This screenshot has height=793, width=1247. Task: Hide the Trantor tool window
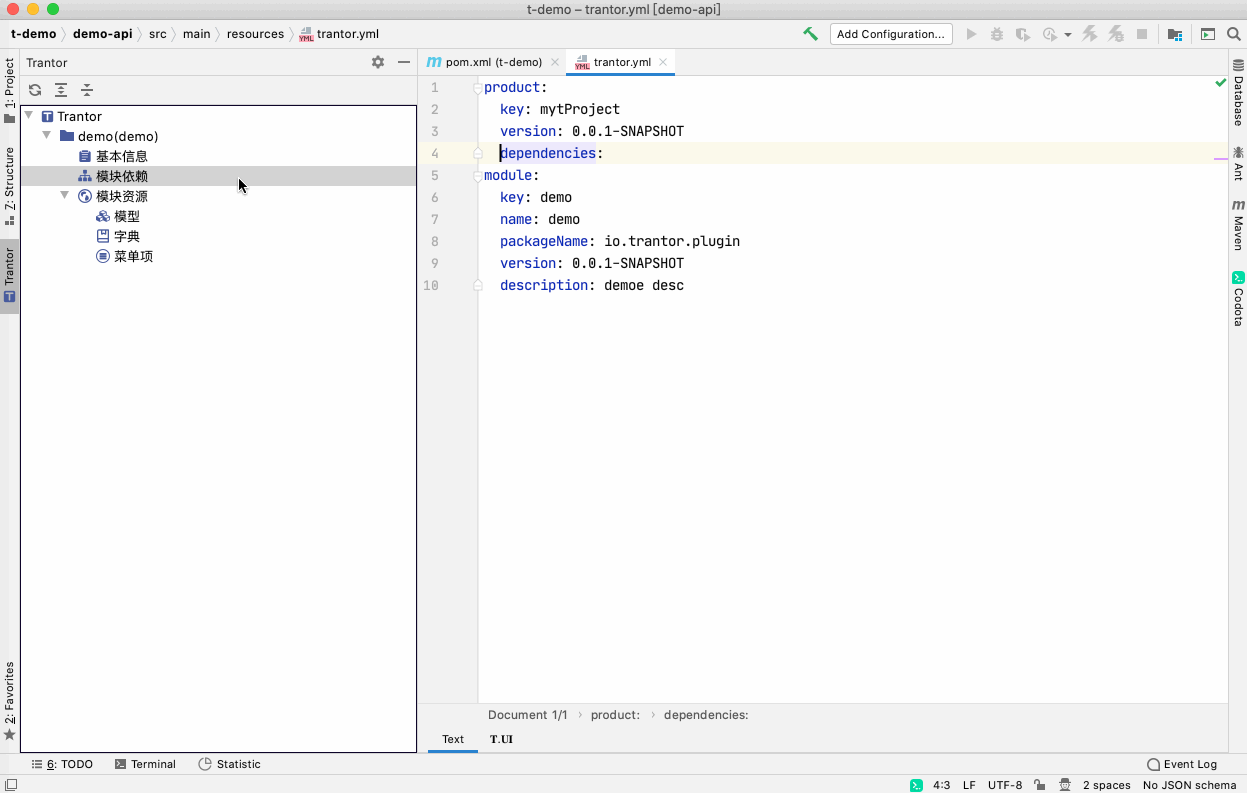point(404,62)
